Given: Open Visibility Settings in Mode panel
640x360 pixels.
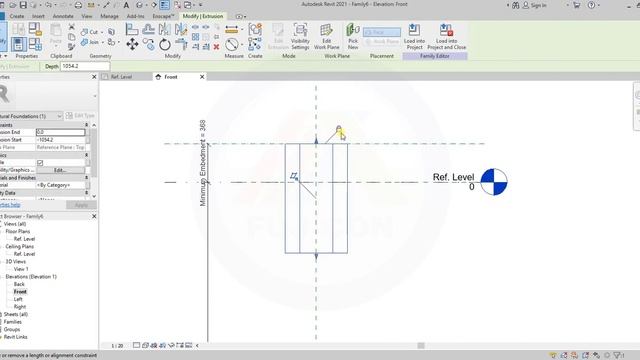Looking at the screenshot, I should point(300,36).
